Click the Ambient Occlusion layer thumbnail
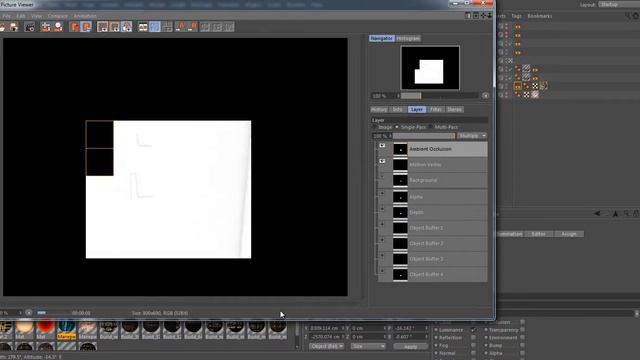Image resolution: width=640 pixels, height=360 pixels. 400,149
